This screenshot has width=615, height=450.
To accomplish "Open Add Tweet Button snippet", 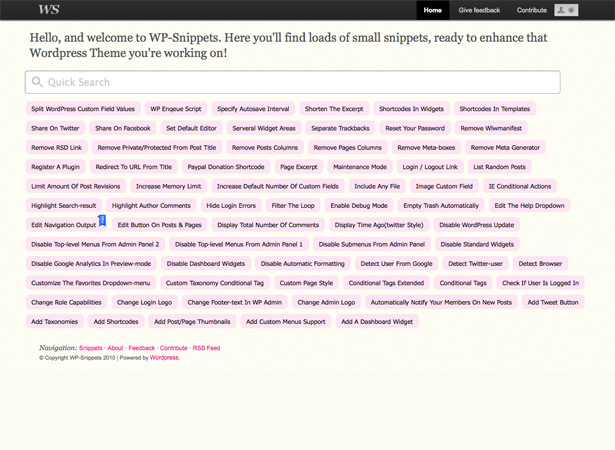I will click(553, 302).
